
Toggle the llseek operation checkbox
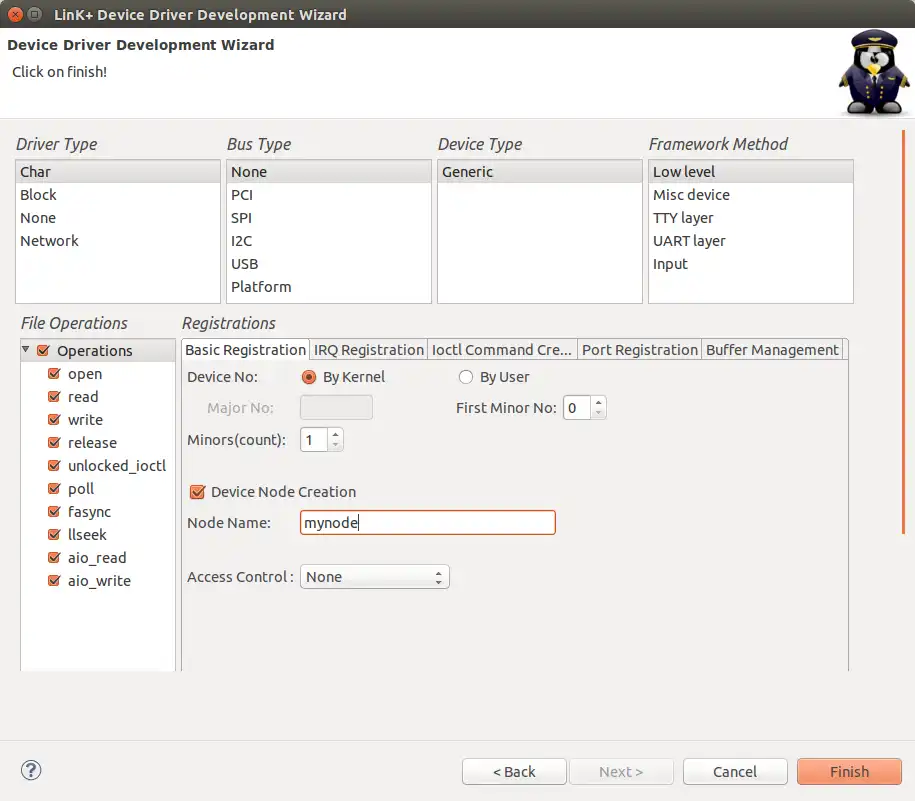pos(54,534)
